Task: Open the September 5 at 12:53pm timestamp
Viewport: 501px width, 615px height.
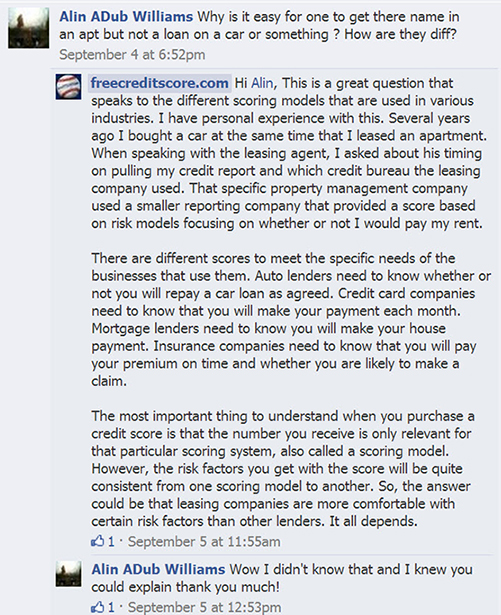Action: click(204, 608)
